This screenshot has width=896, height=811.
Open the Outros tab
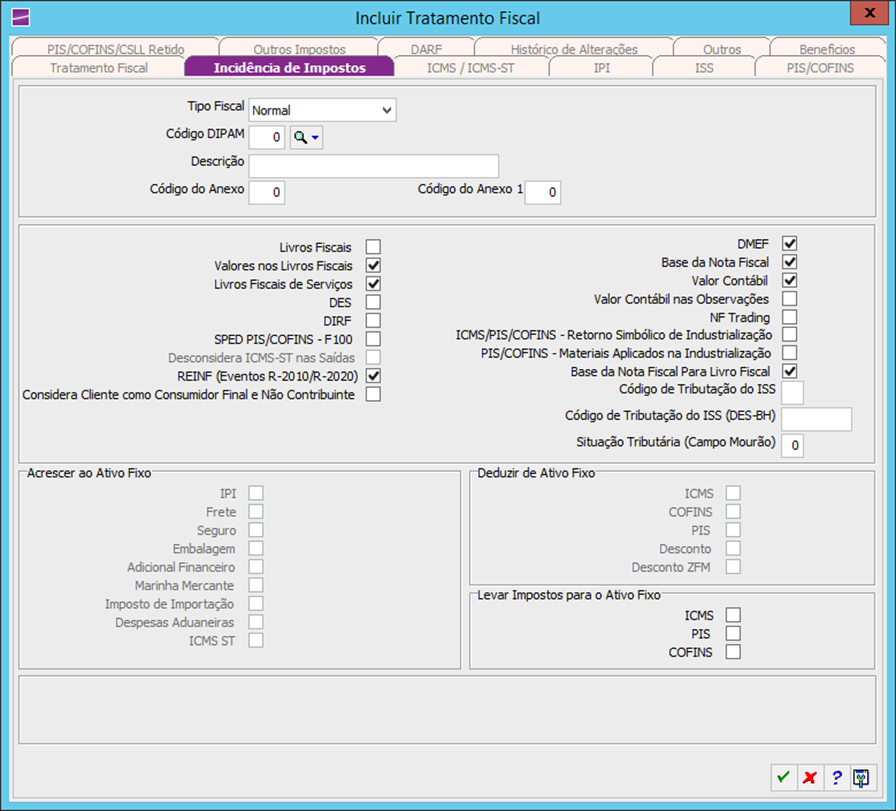click(x=722, y=49)
